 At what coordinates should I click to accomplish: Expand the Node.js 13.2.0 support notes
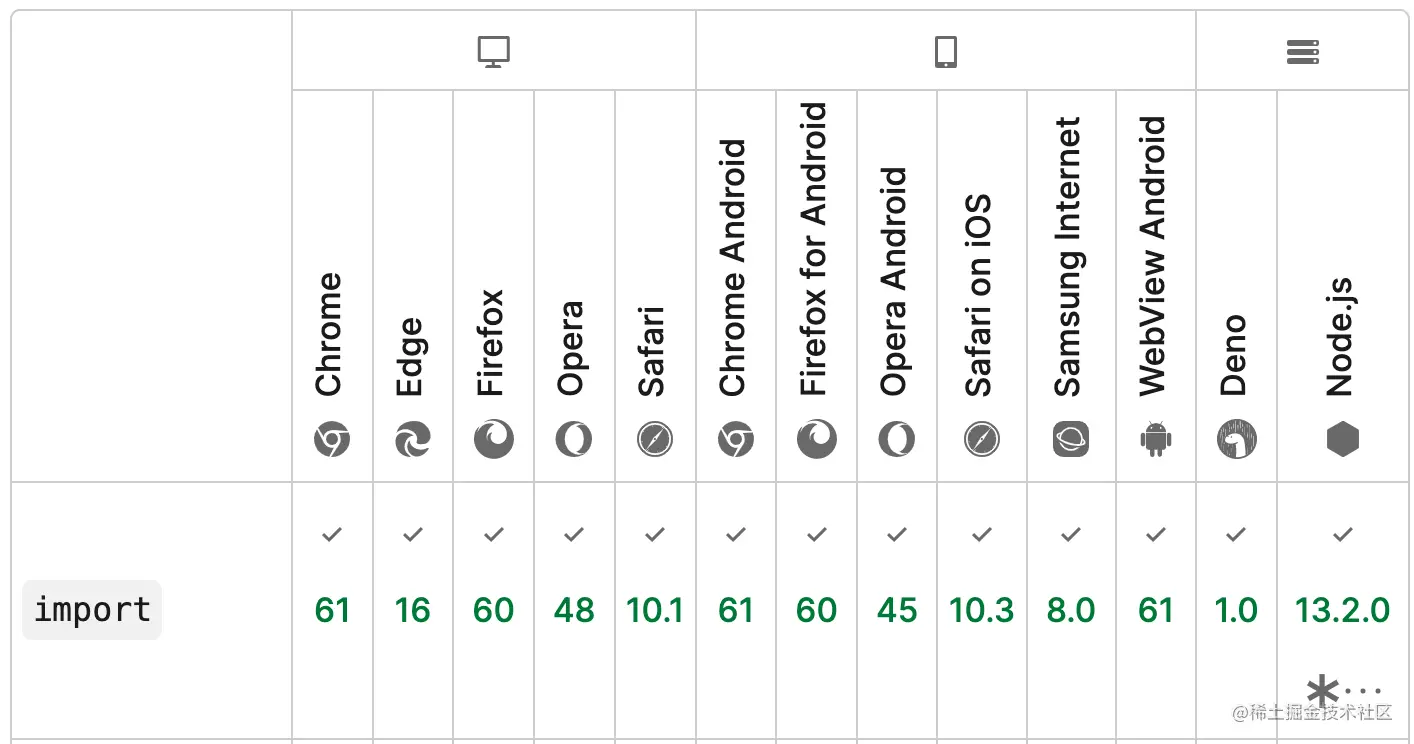pos(1342,690)
